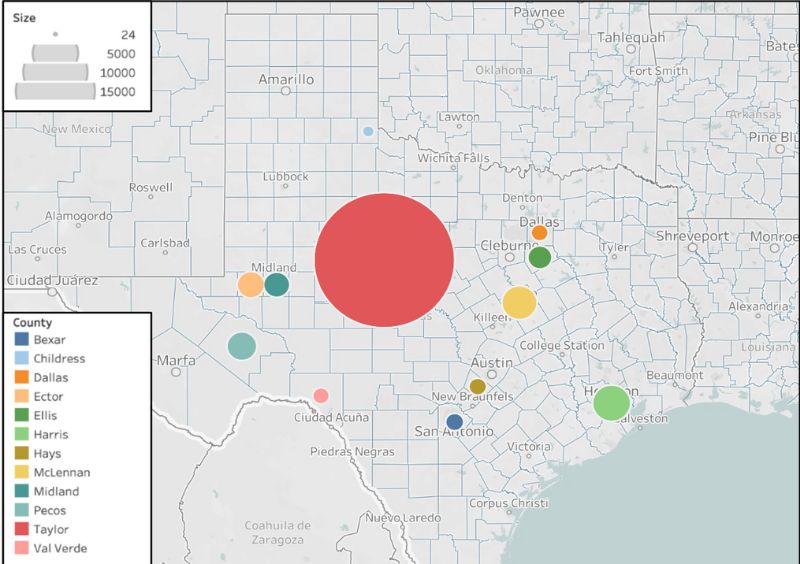Click the Val Verde color swatch in legend
The width and height of the screenshot is (800, 564).
click(x=21, y=548)
